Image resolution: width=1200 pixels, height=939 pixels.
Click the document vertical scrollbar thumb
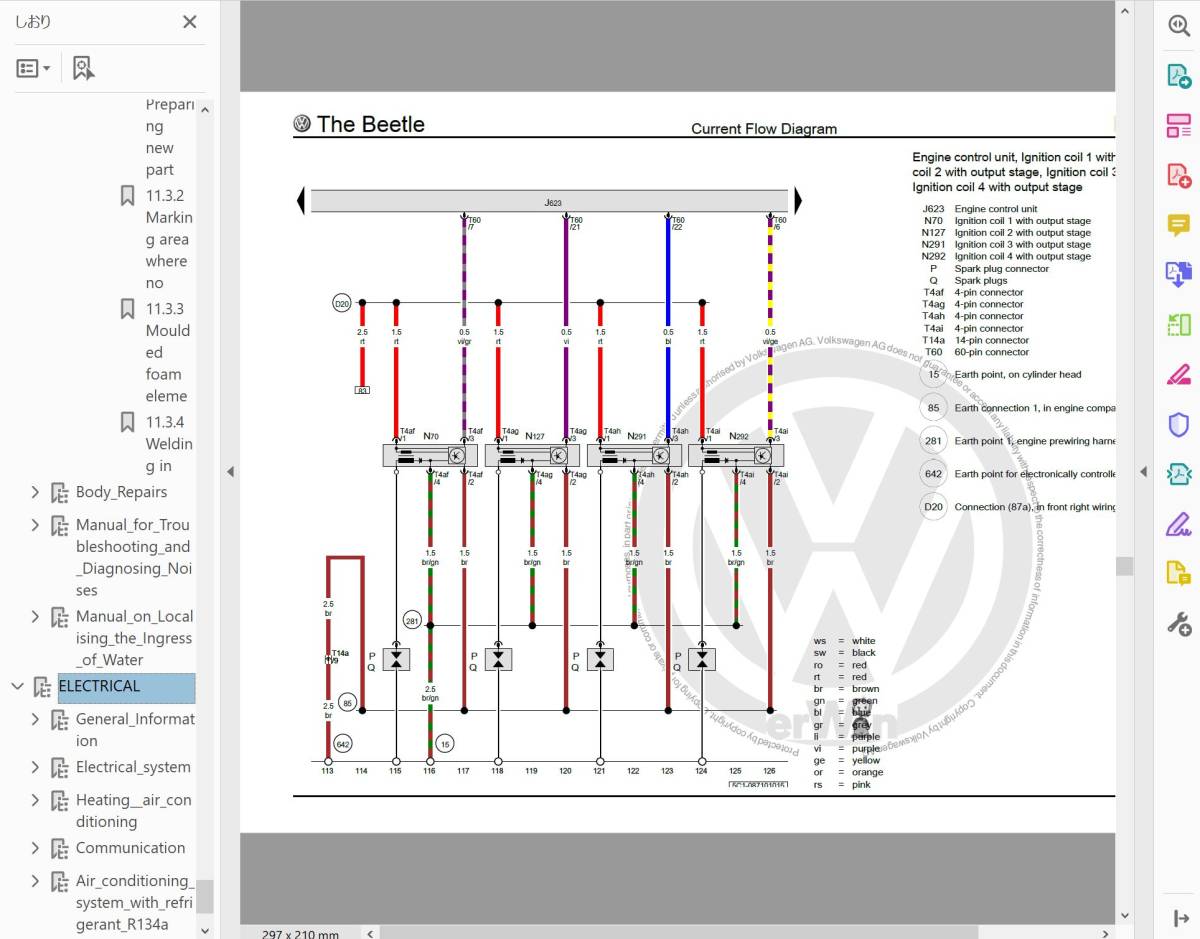[x=1125, y=566]
